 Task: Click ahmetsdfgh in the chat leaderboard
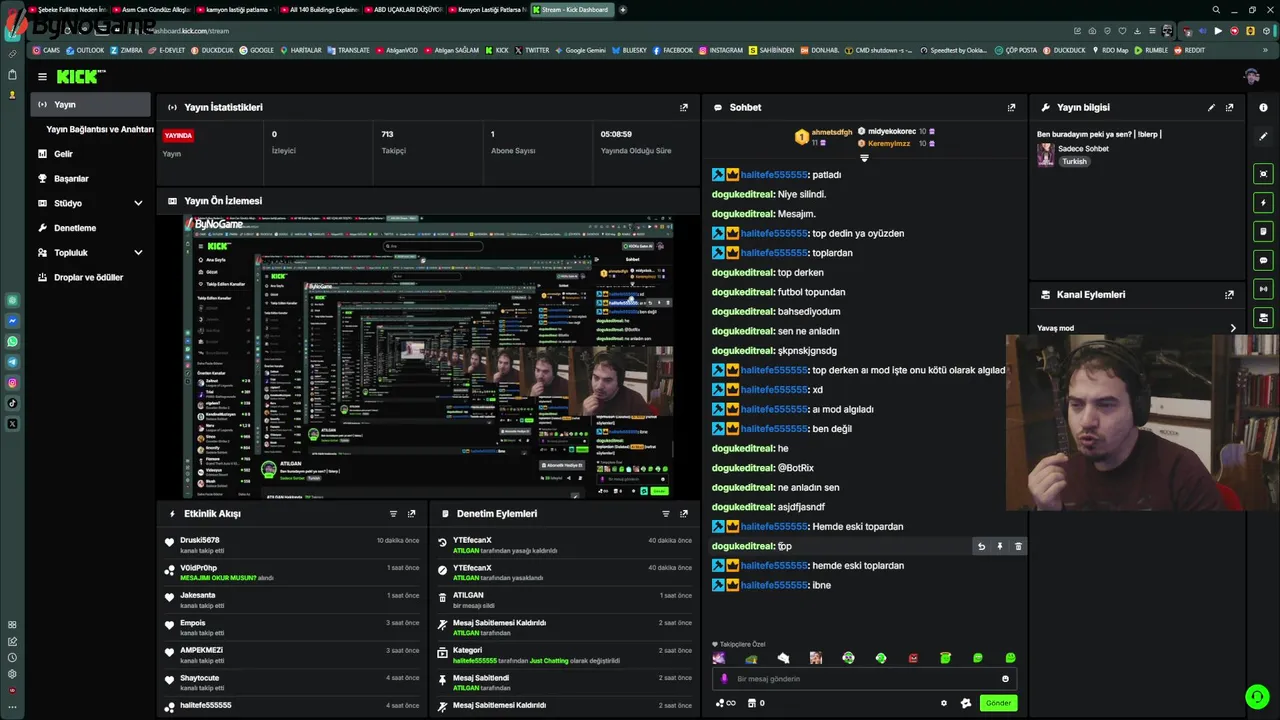(x=832, y=132)
